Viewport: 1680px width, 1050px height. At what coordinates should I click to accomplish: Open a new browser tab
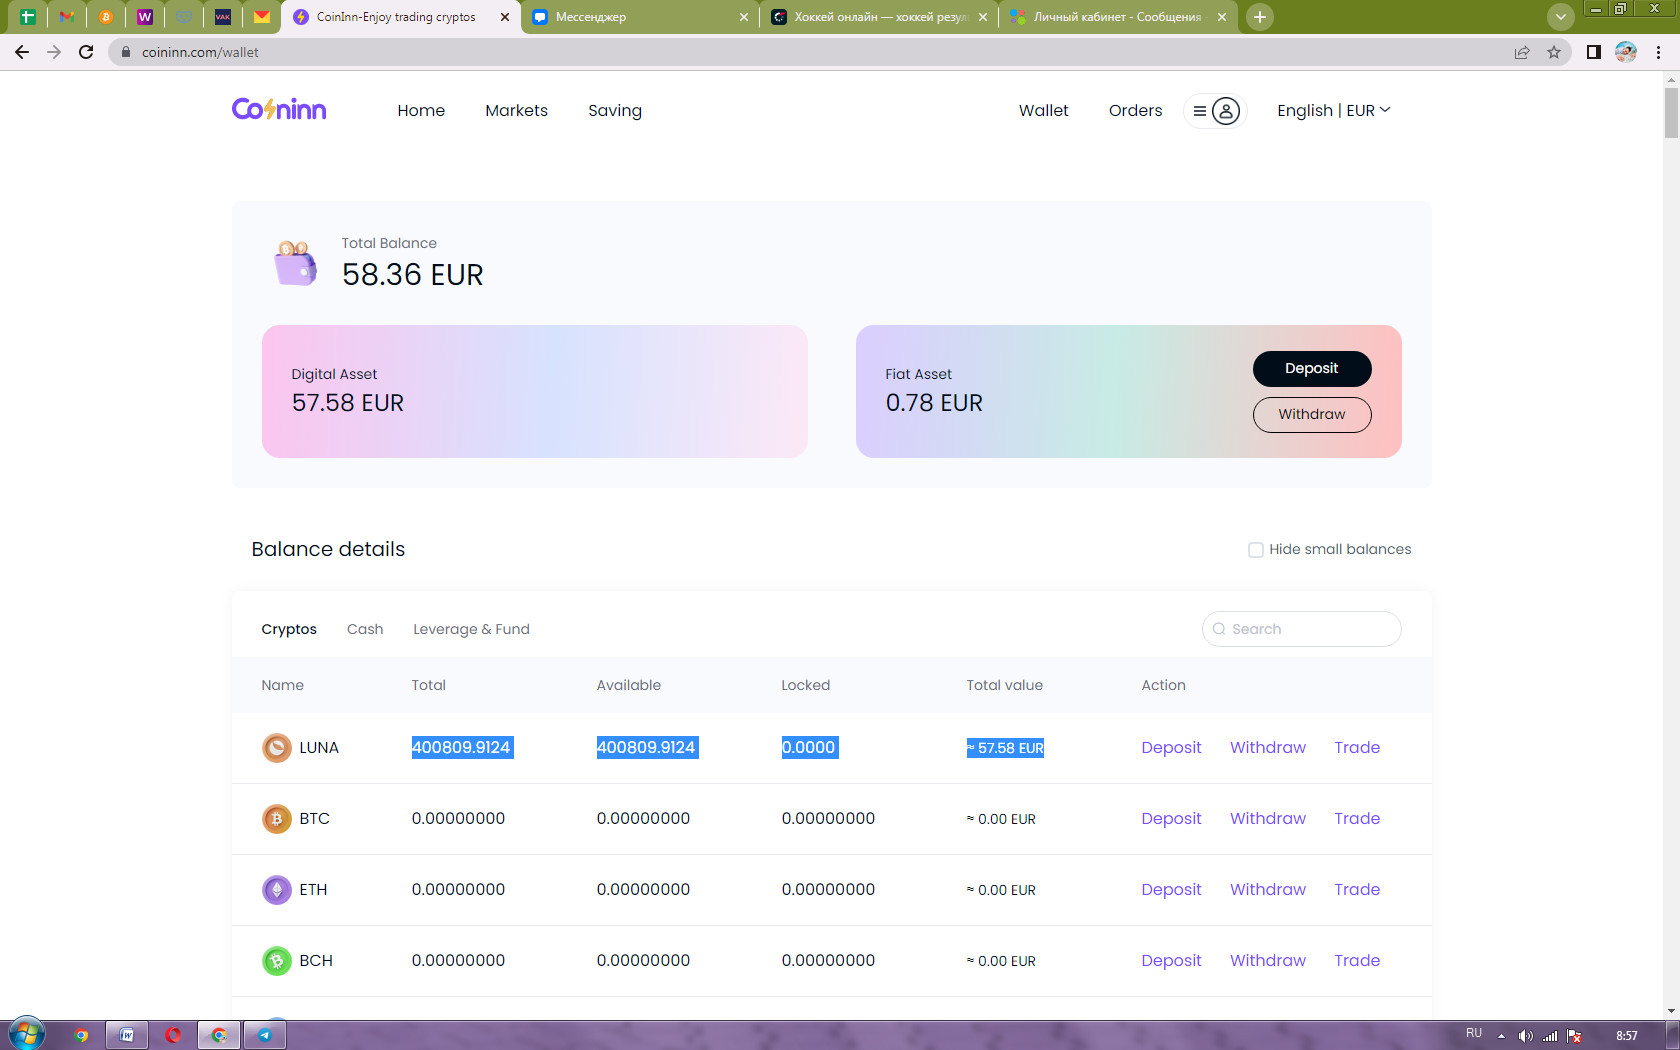coord(1260,17)
